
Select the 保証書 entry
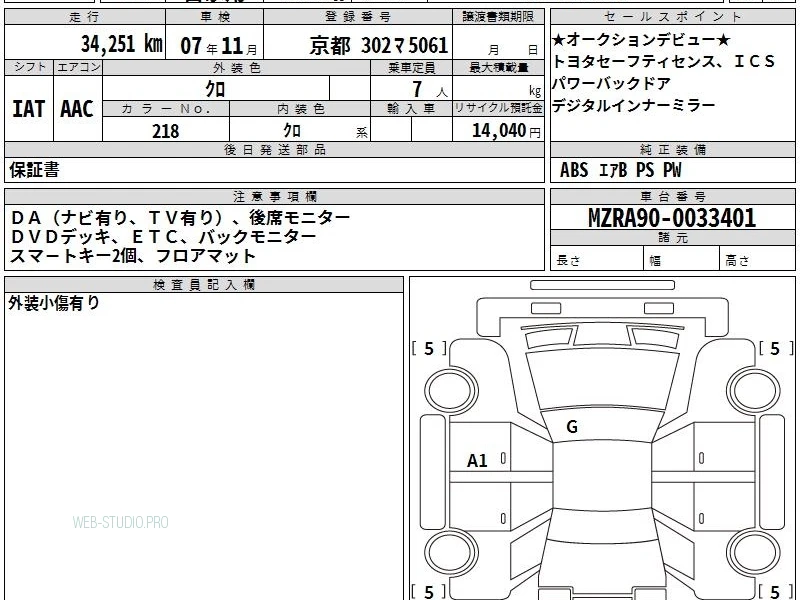click(35, 170)
